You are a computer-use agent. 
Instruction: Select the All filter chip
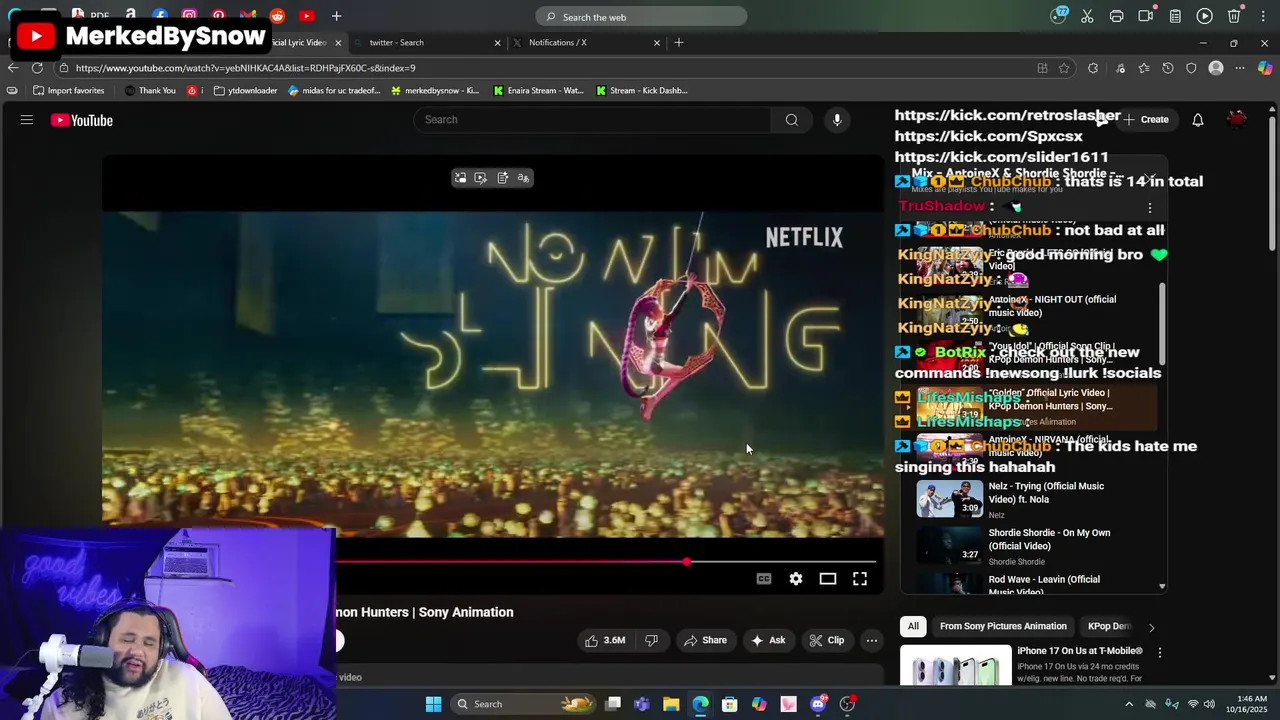point(913,626)
